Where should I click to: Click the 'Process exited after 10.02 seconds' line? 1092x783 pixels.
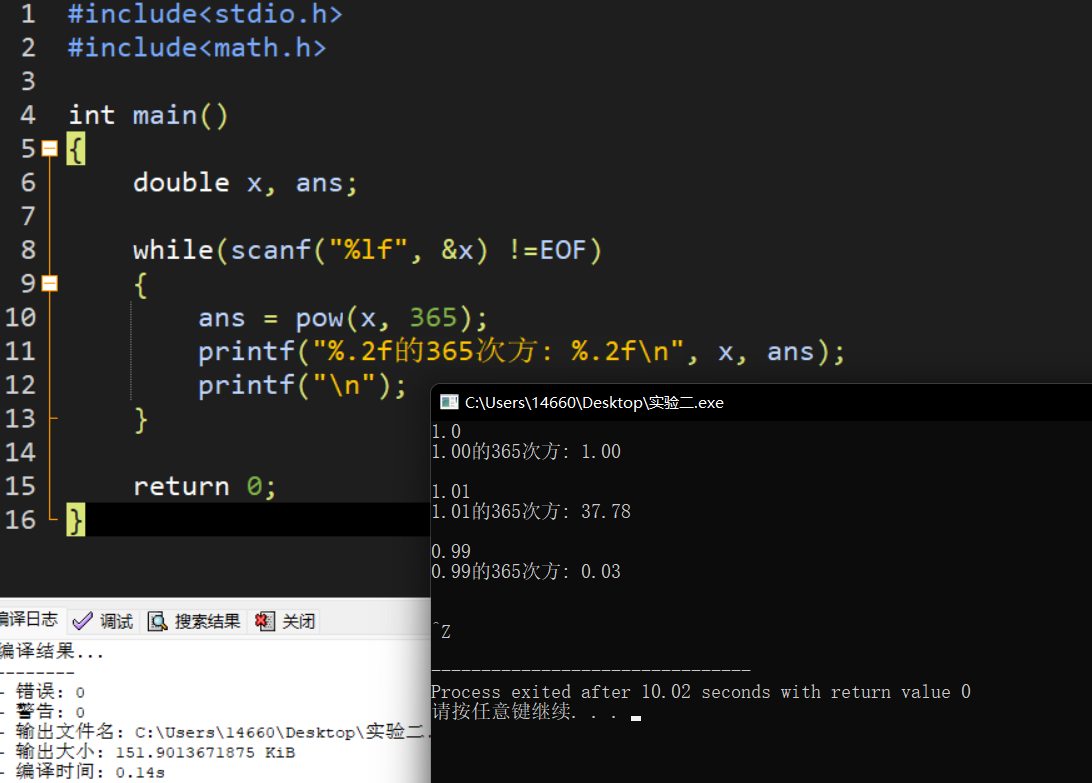(x=701, y=692)
